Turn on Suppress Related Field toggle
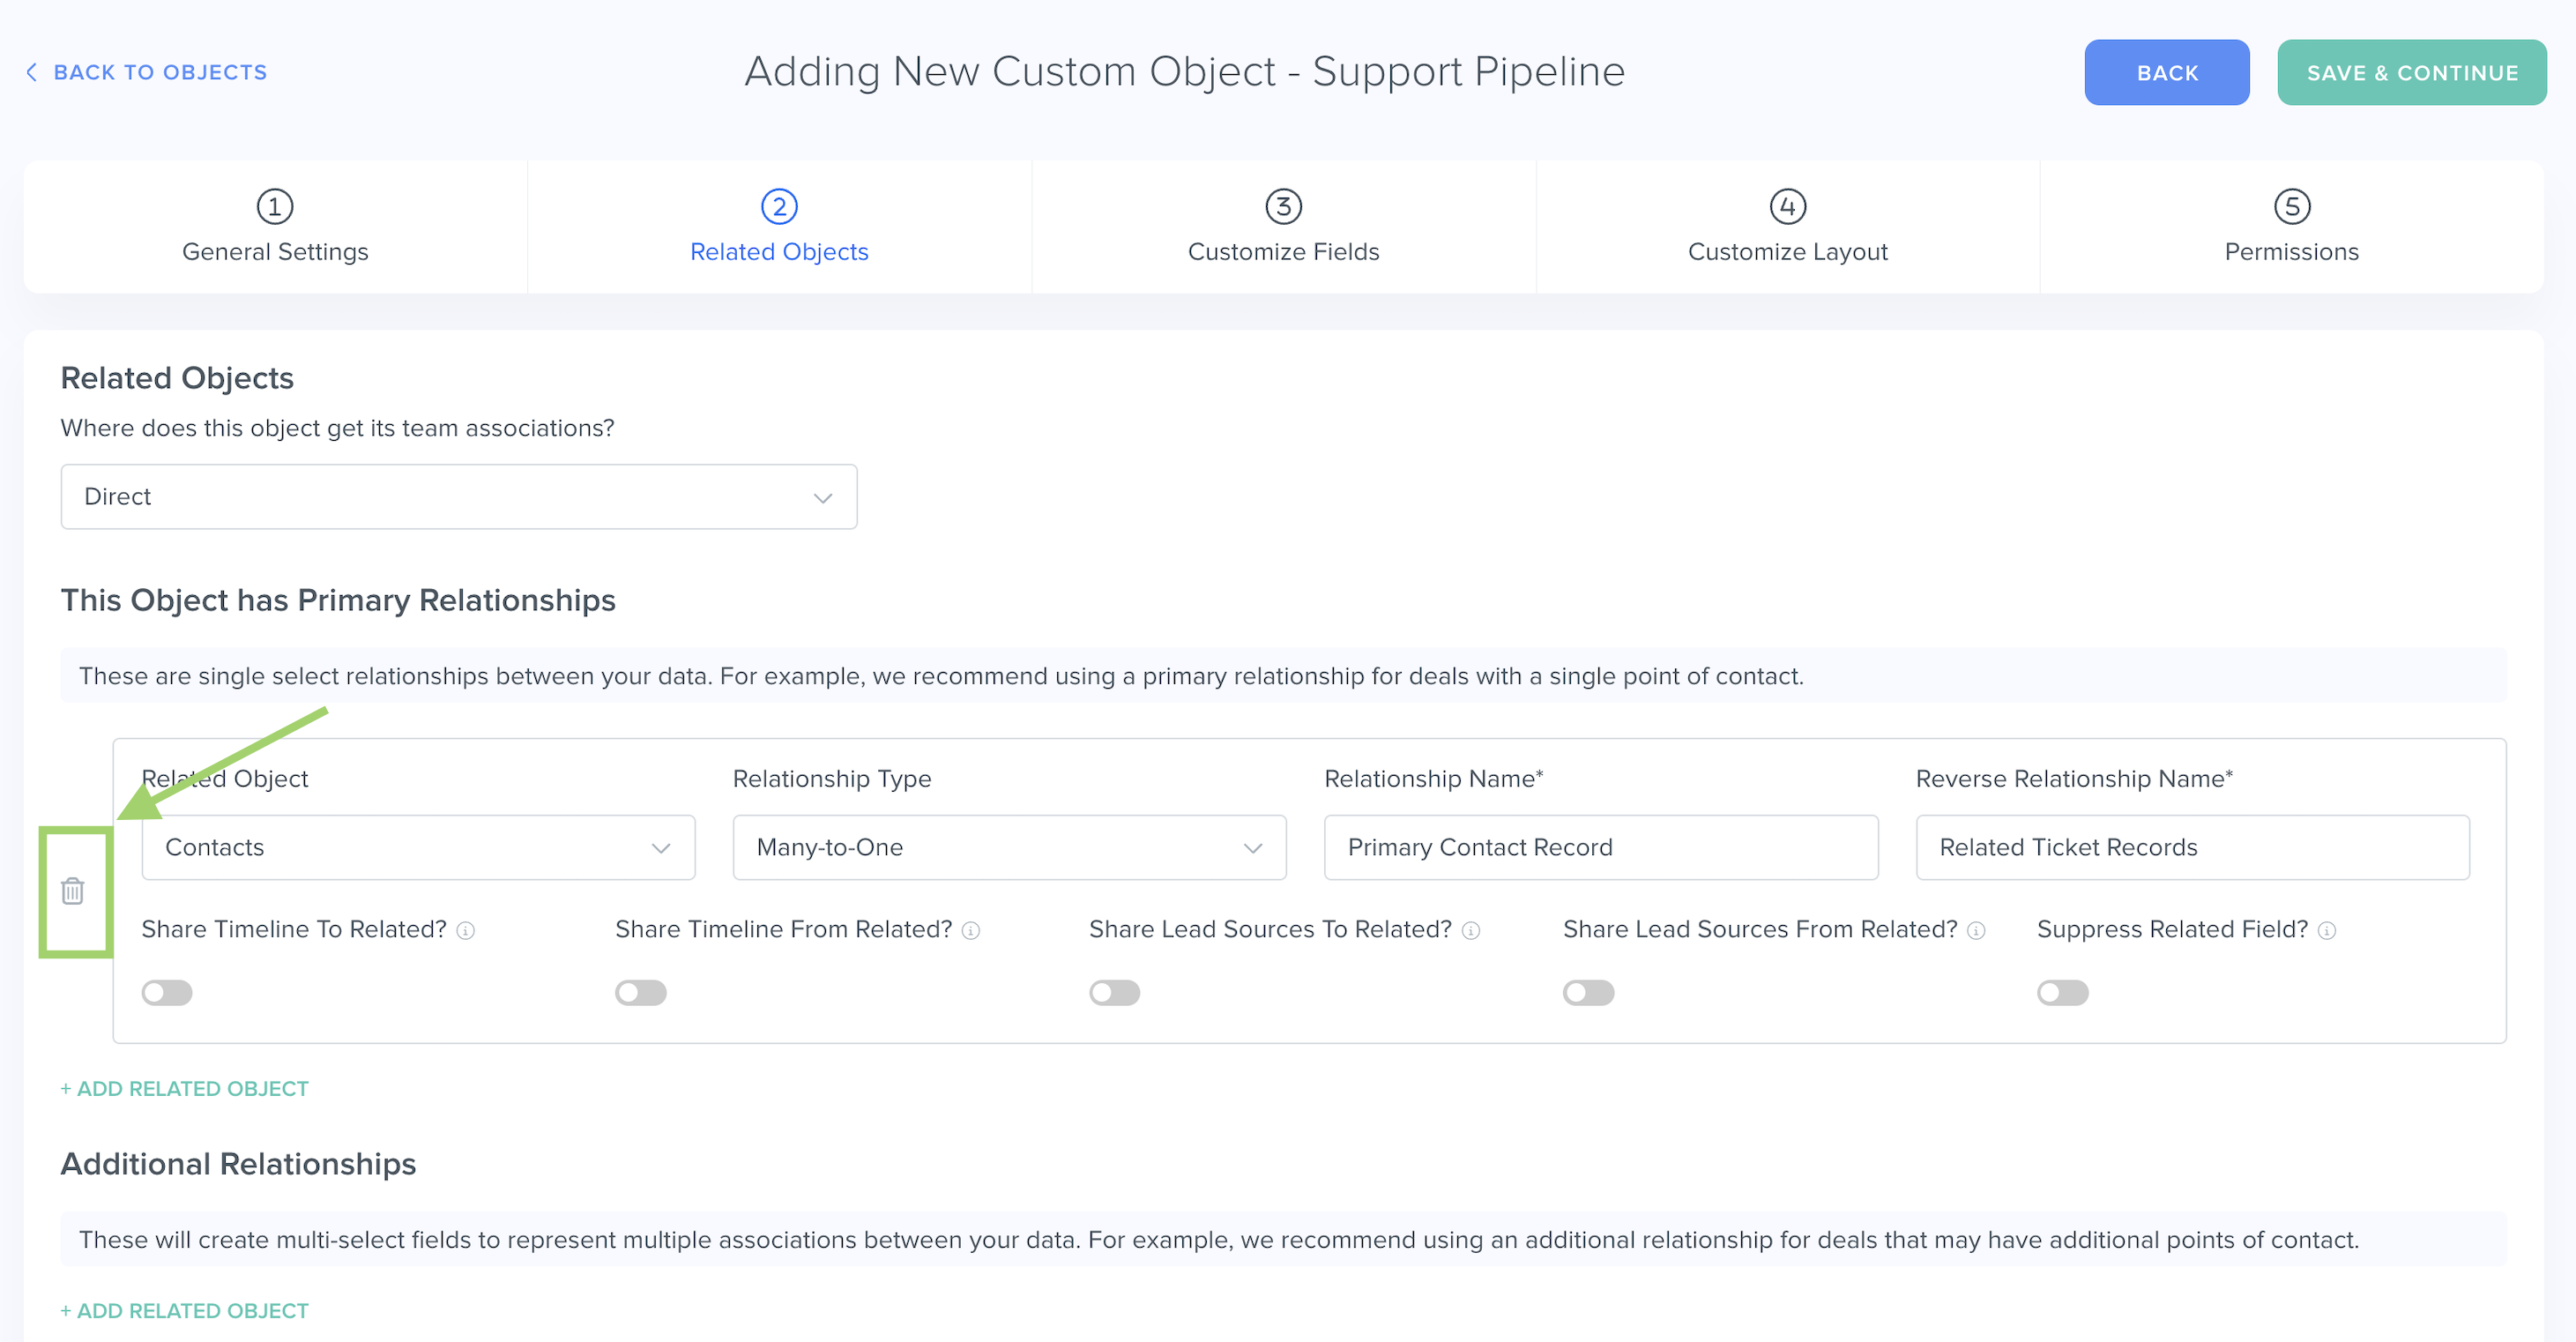The height and width of the screenshot is (1342, 2576). [x=2062, y=992]
